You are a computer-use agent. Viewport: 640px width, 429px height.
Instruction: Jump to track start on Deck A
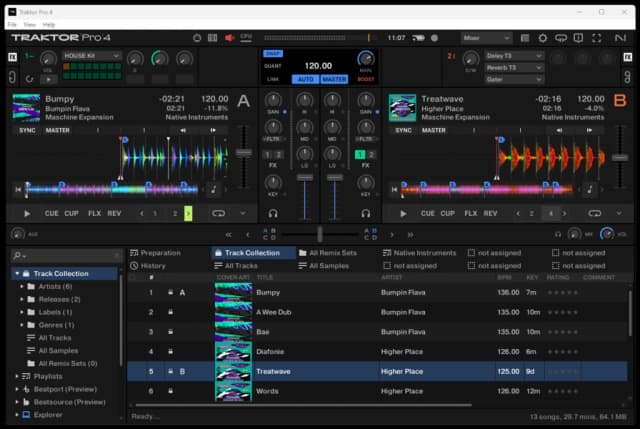coord(18,189)
